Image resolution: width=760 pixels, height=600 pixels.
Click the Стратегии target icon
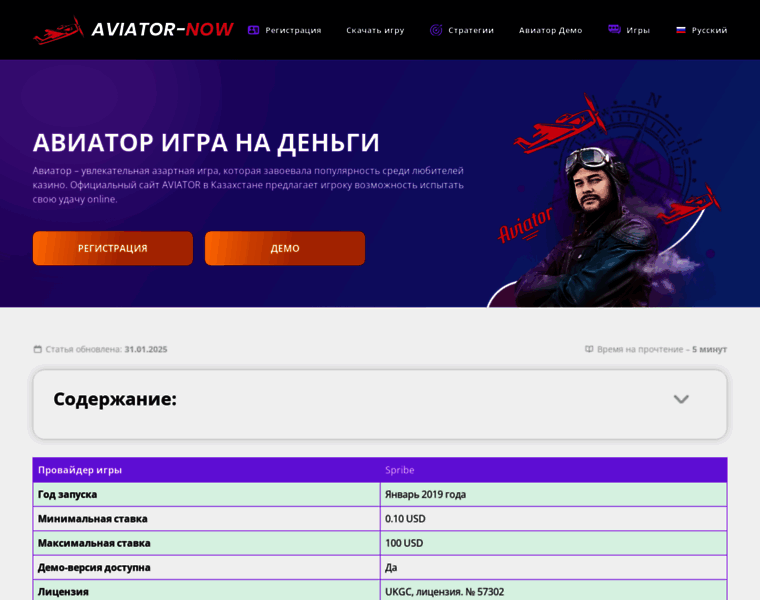[x=436, y=30]
